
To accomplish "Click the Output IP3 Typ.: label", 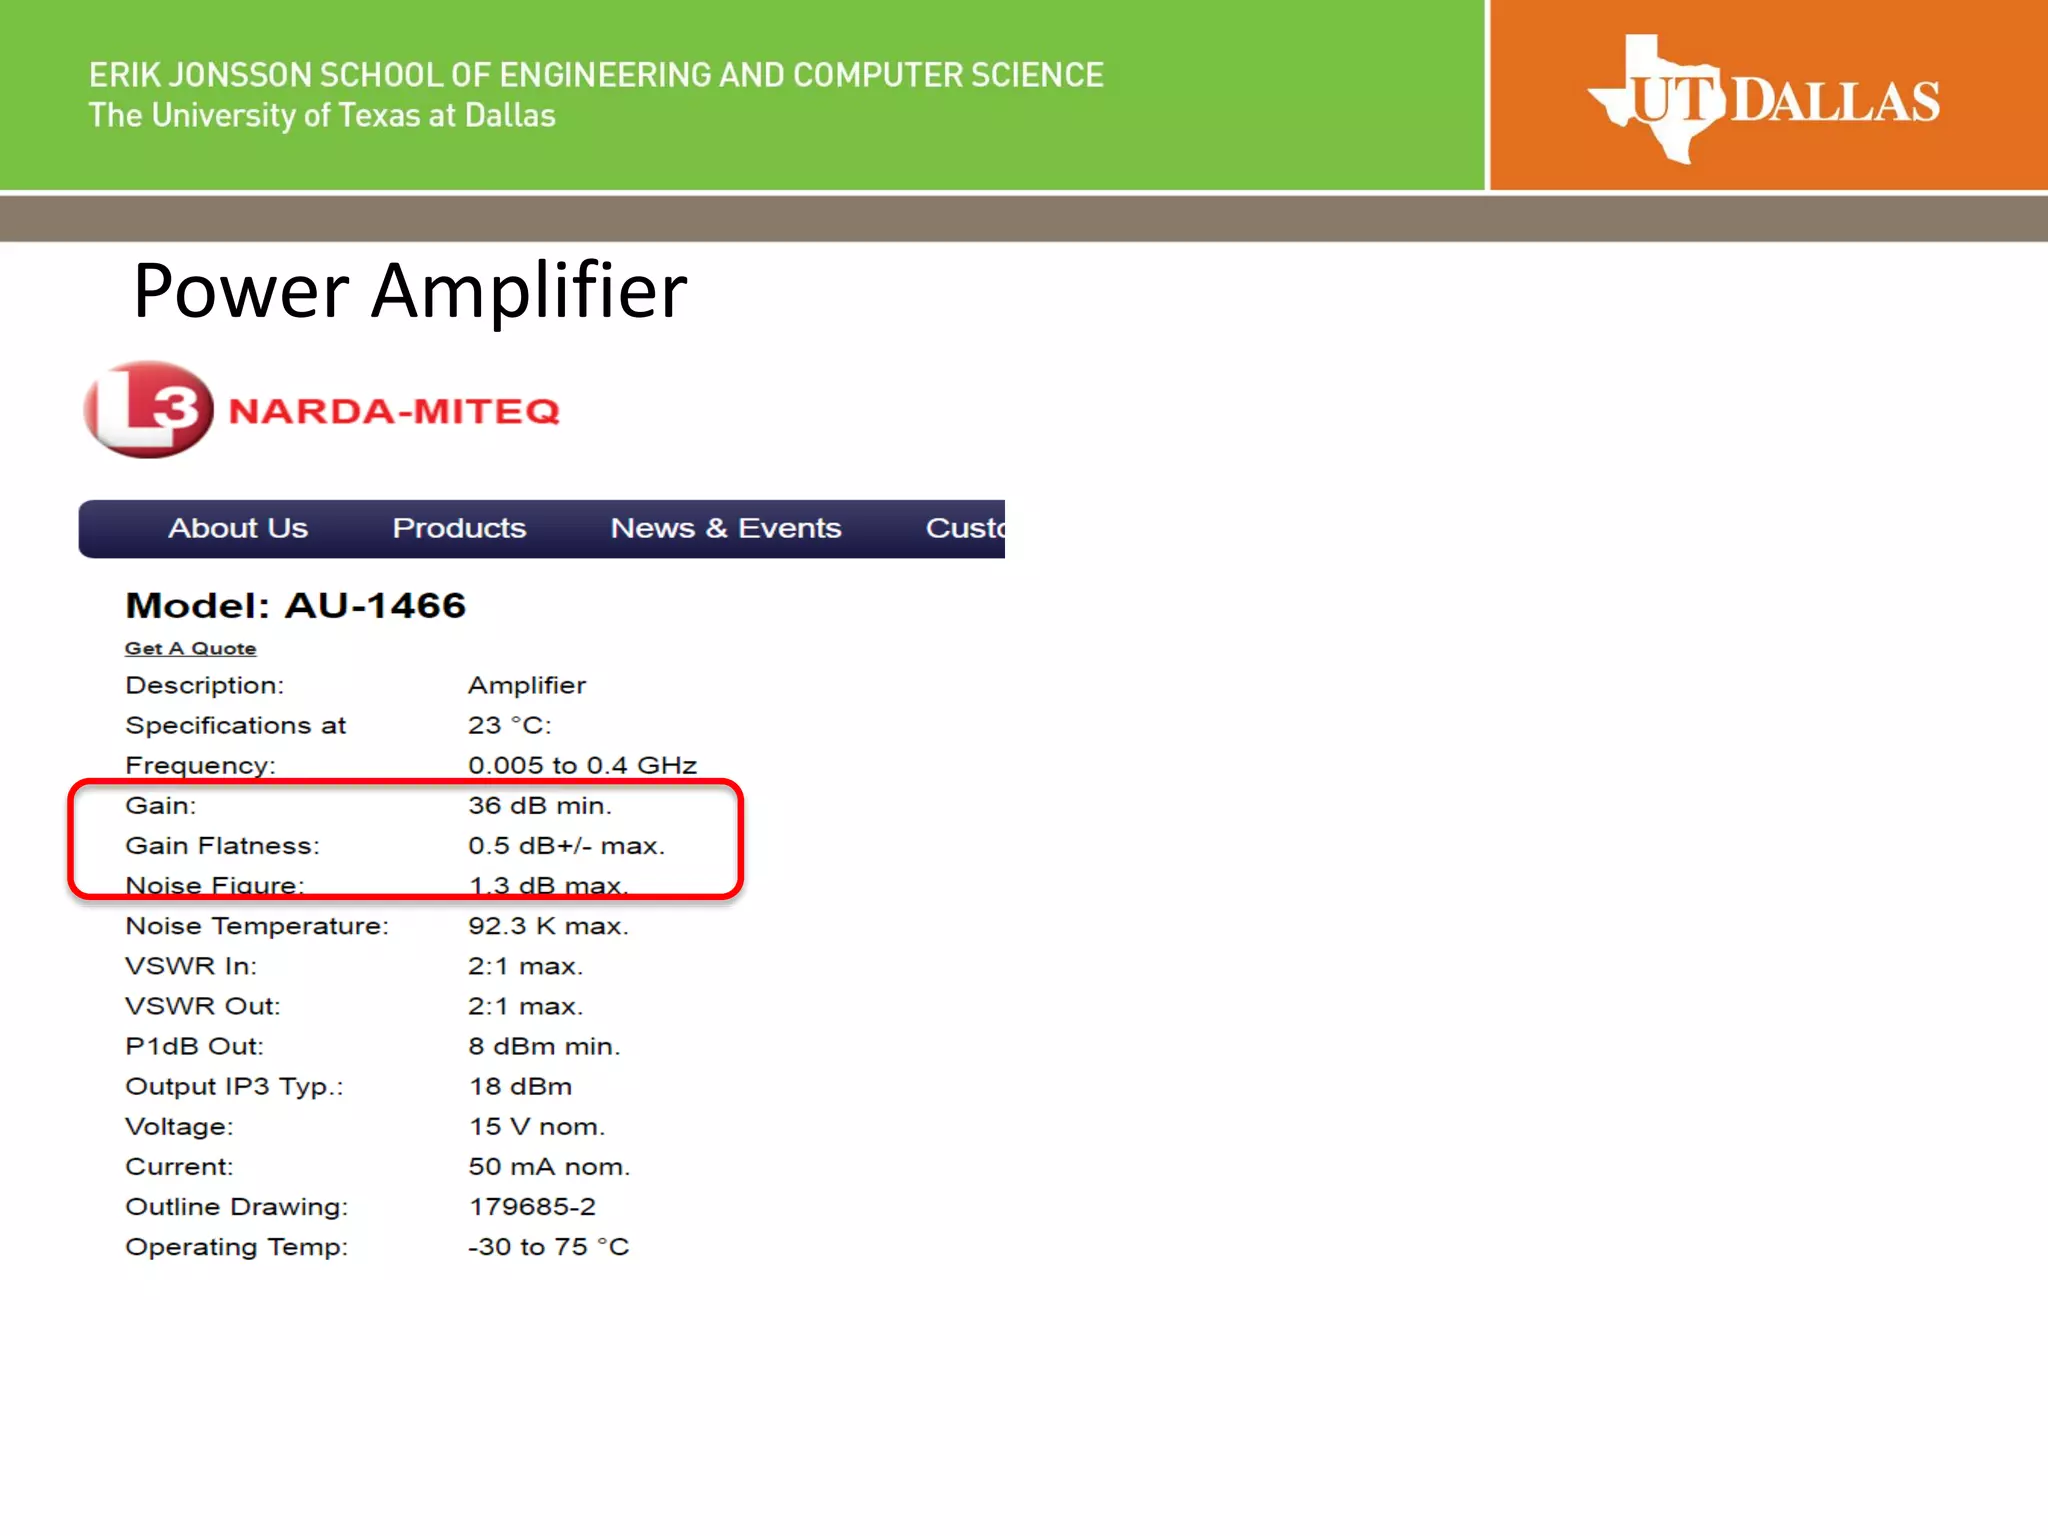I will 235,1087.
